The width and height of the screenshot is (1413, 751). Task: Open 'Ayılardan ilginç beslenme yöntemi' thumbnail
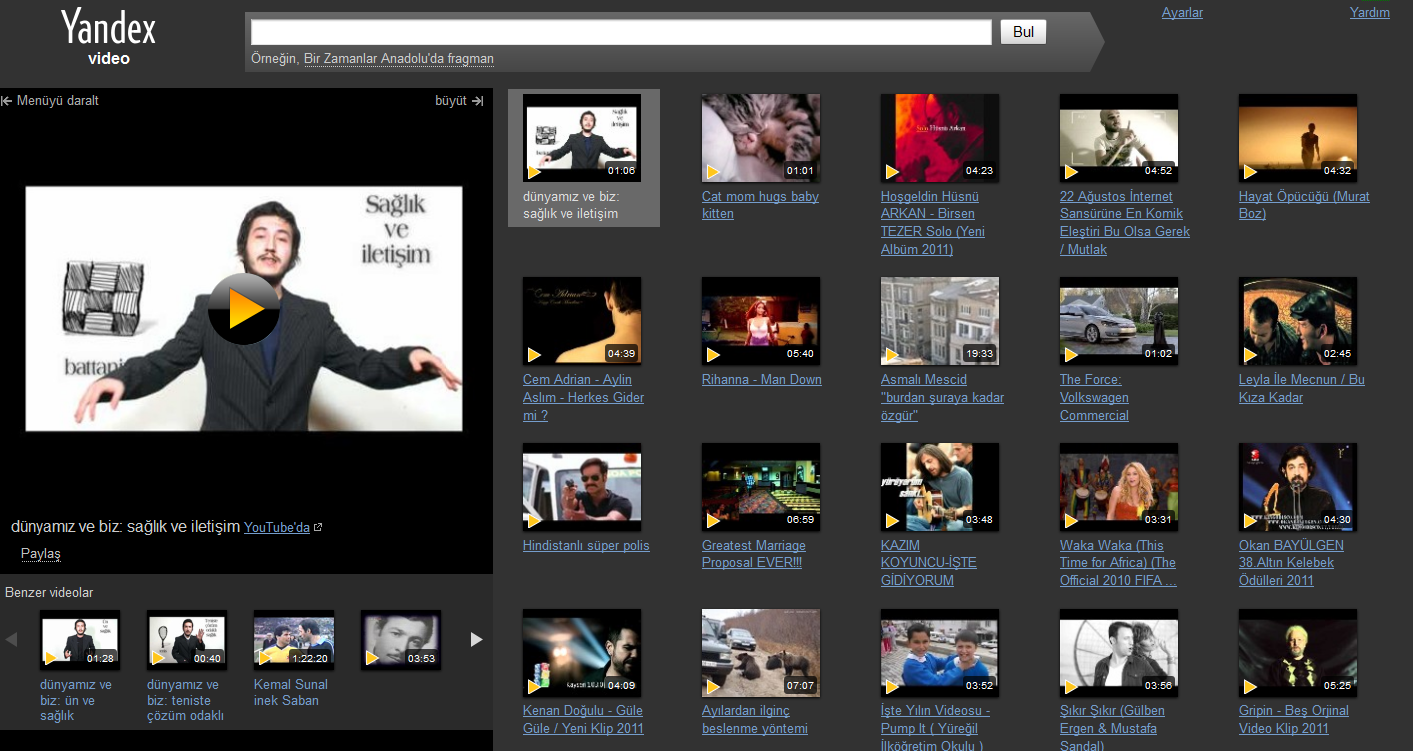(761, 653)
